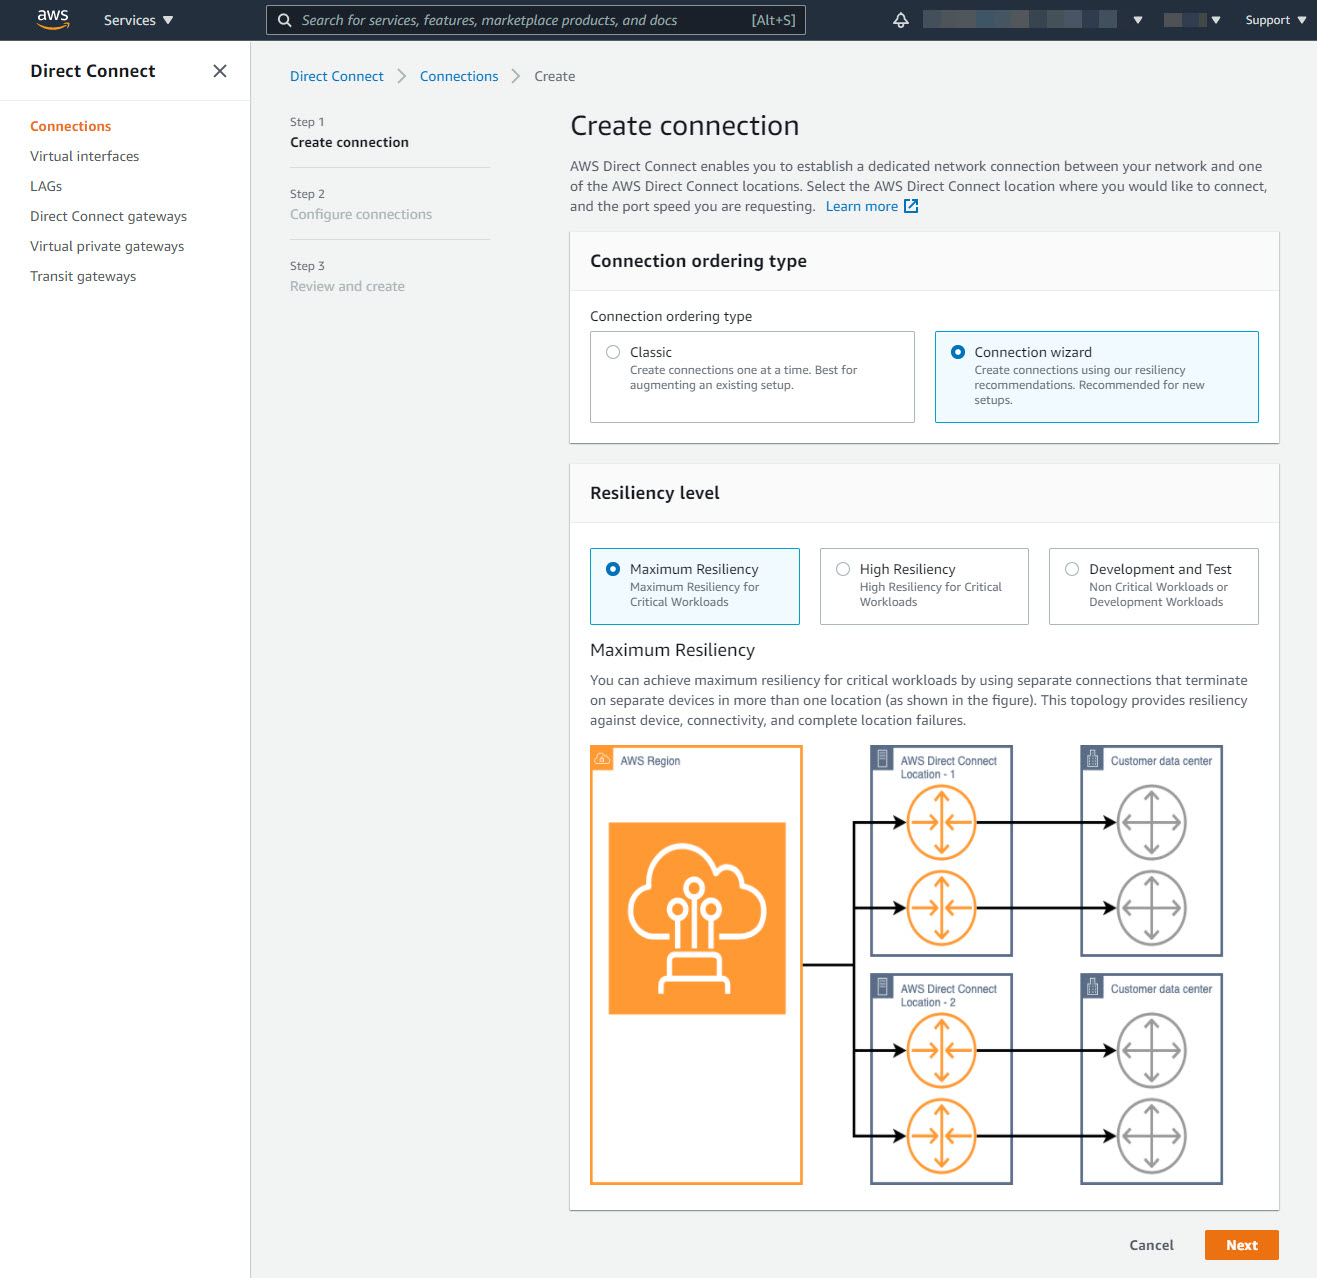The height and width of the screenshot is (1278, 1317).
Task: Open Transit gateways page
Action: click(x=83, y=276)
